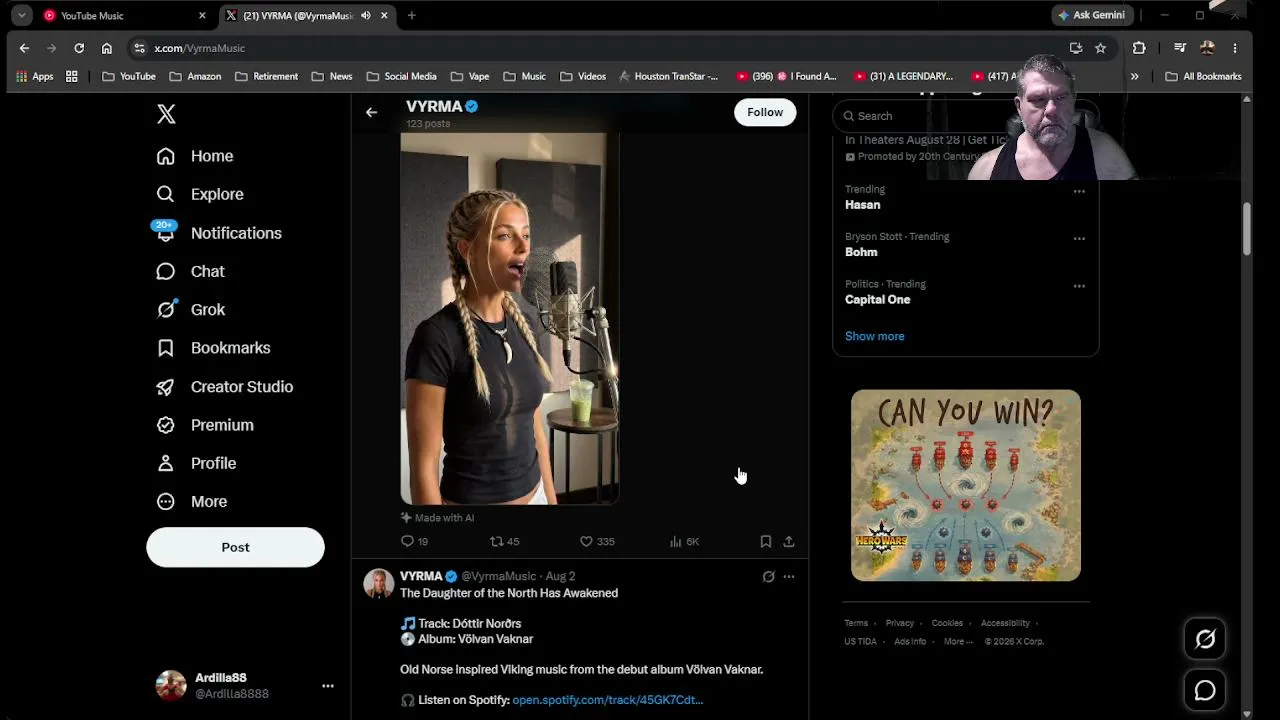Click the browser reload button

pos(79,48)
